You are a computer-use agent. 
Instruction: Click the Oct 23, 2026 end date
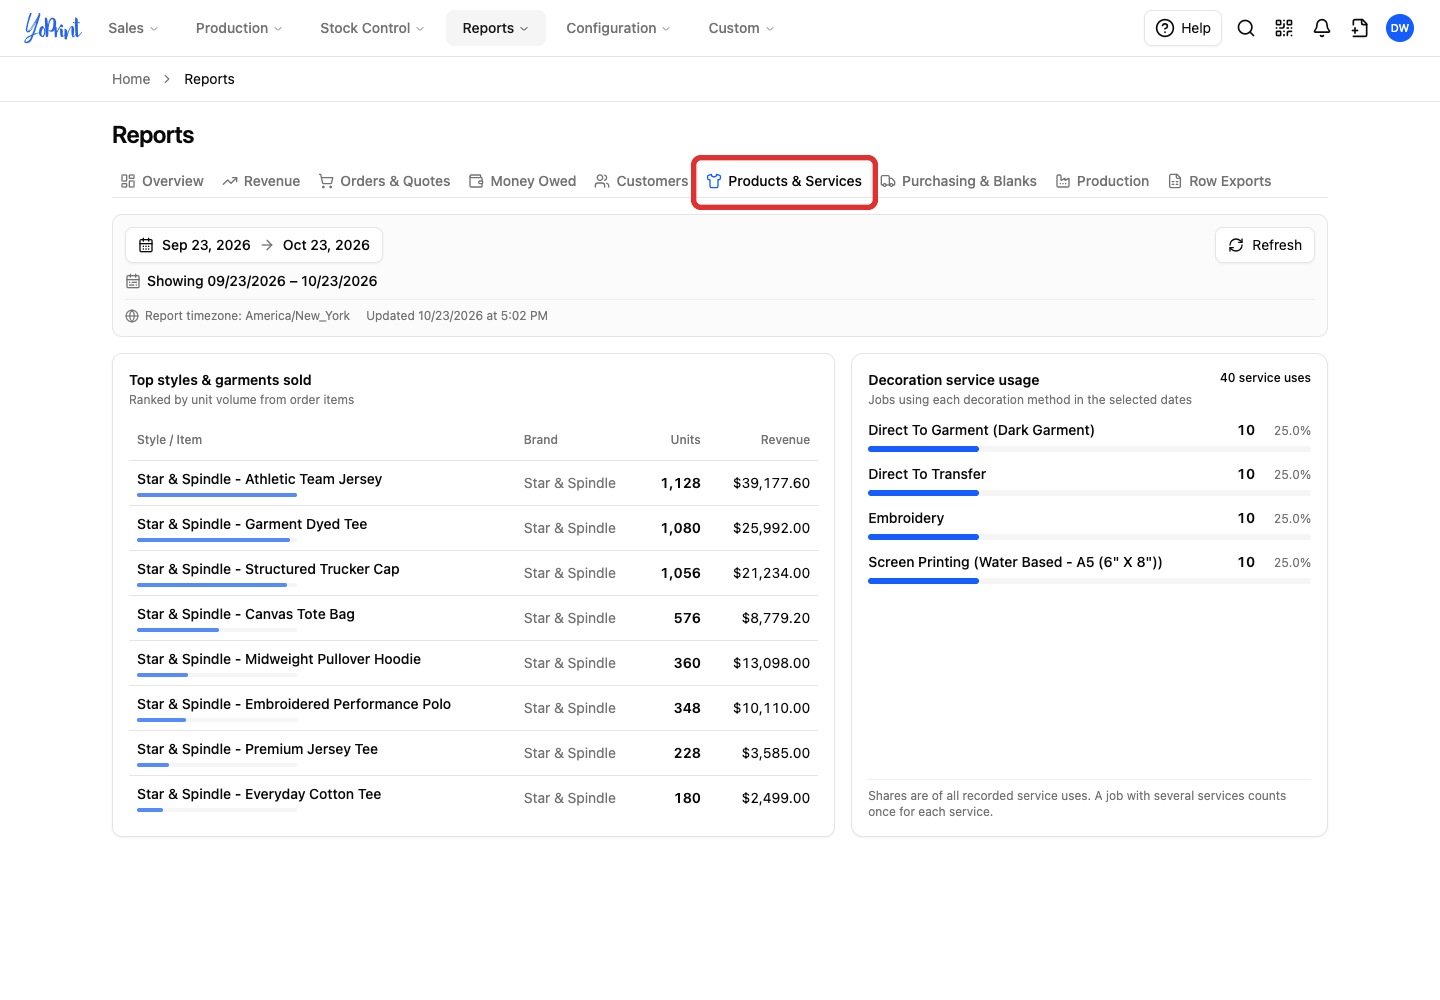pos(326,245)
